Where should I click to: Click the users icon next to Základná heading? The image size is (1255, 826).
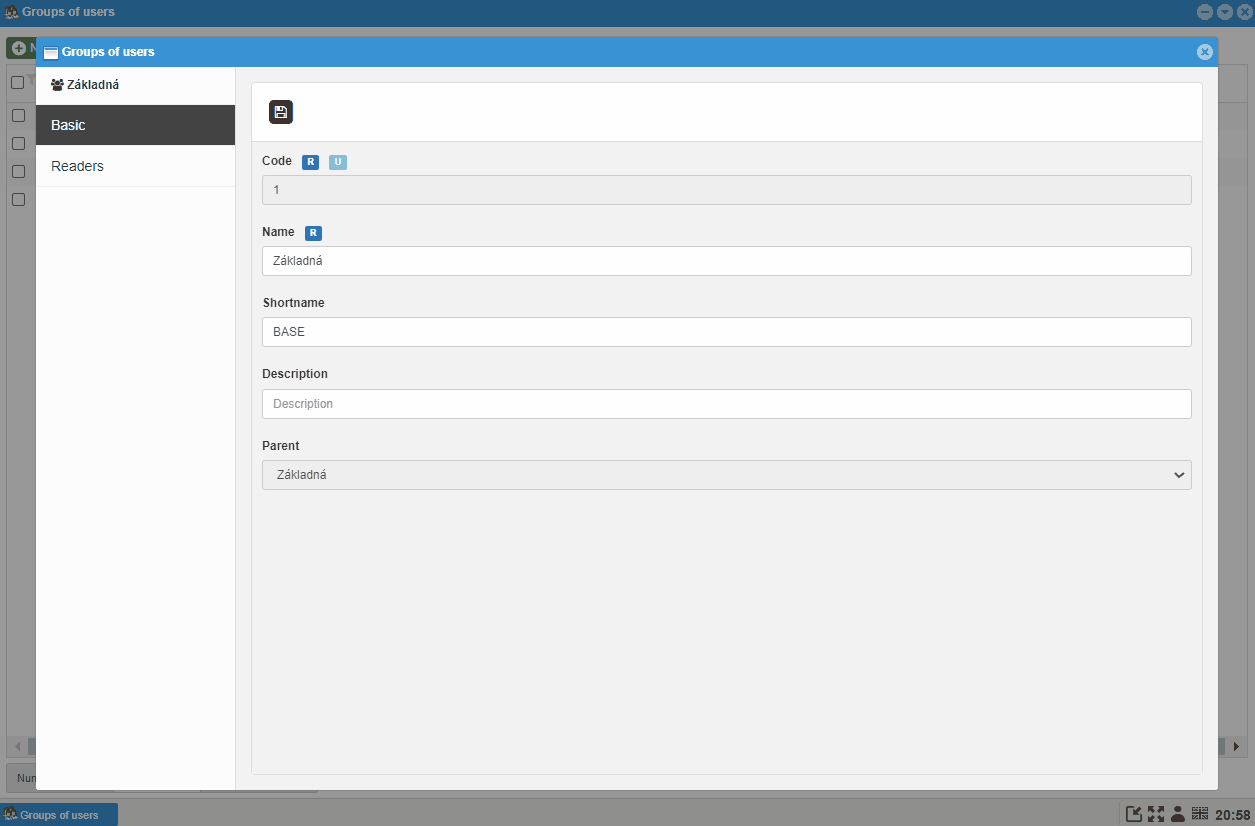(57, 85)
